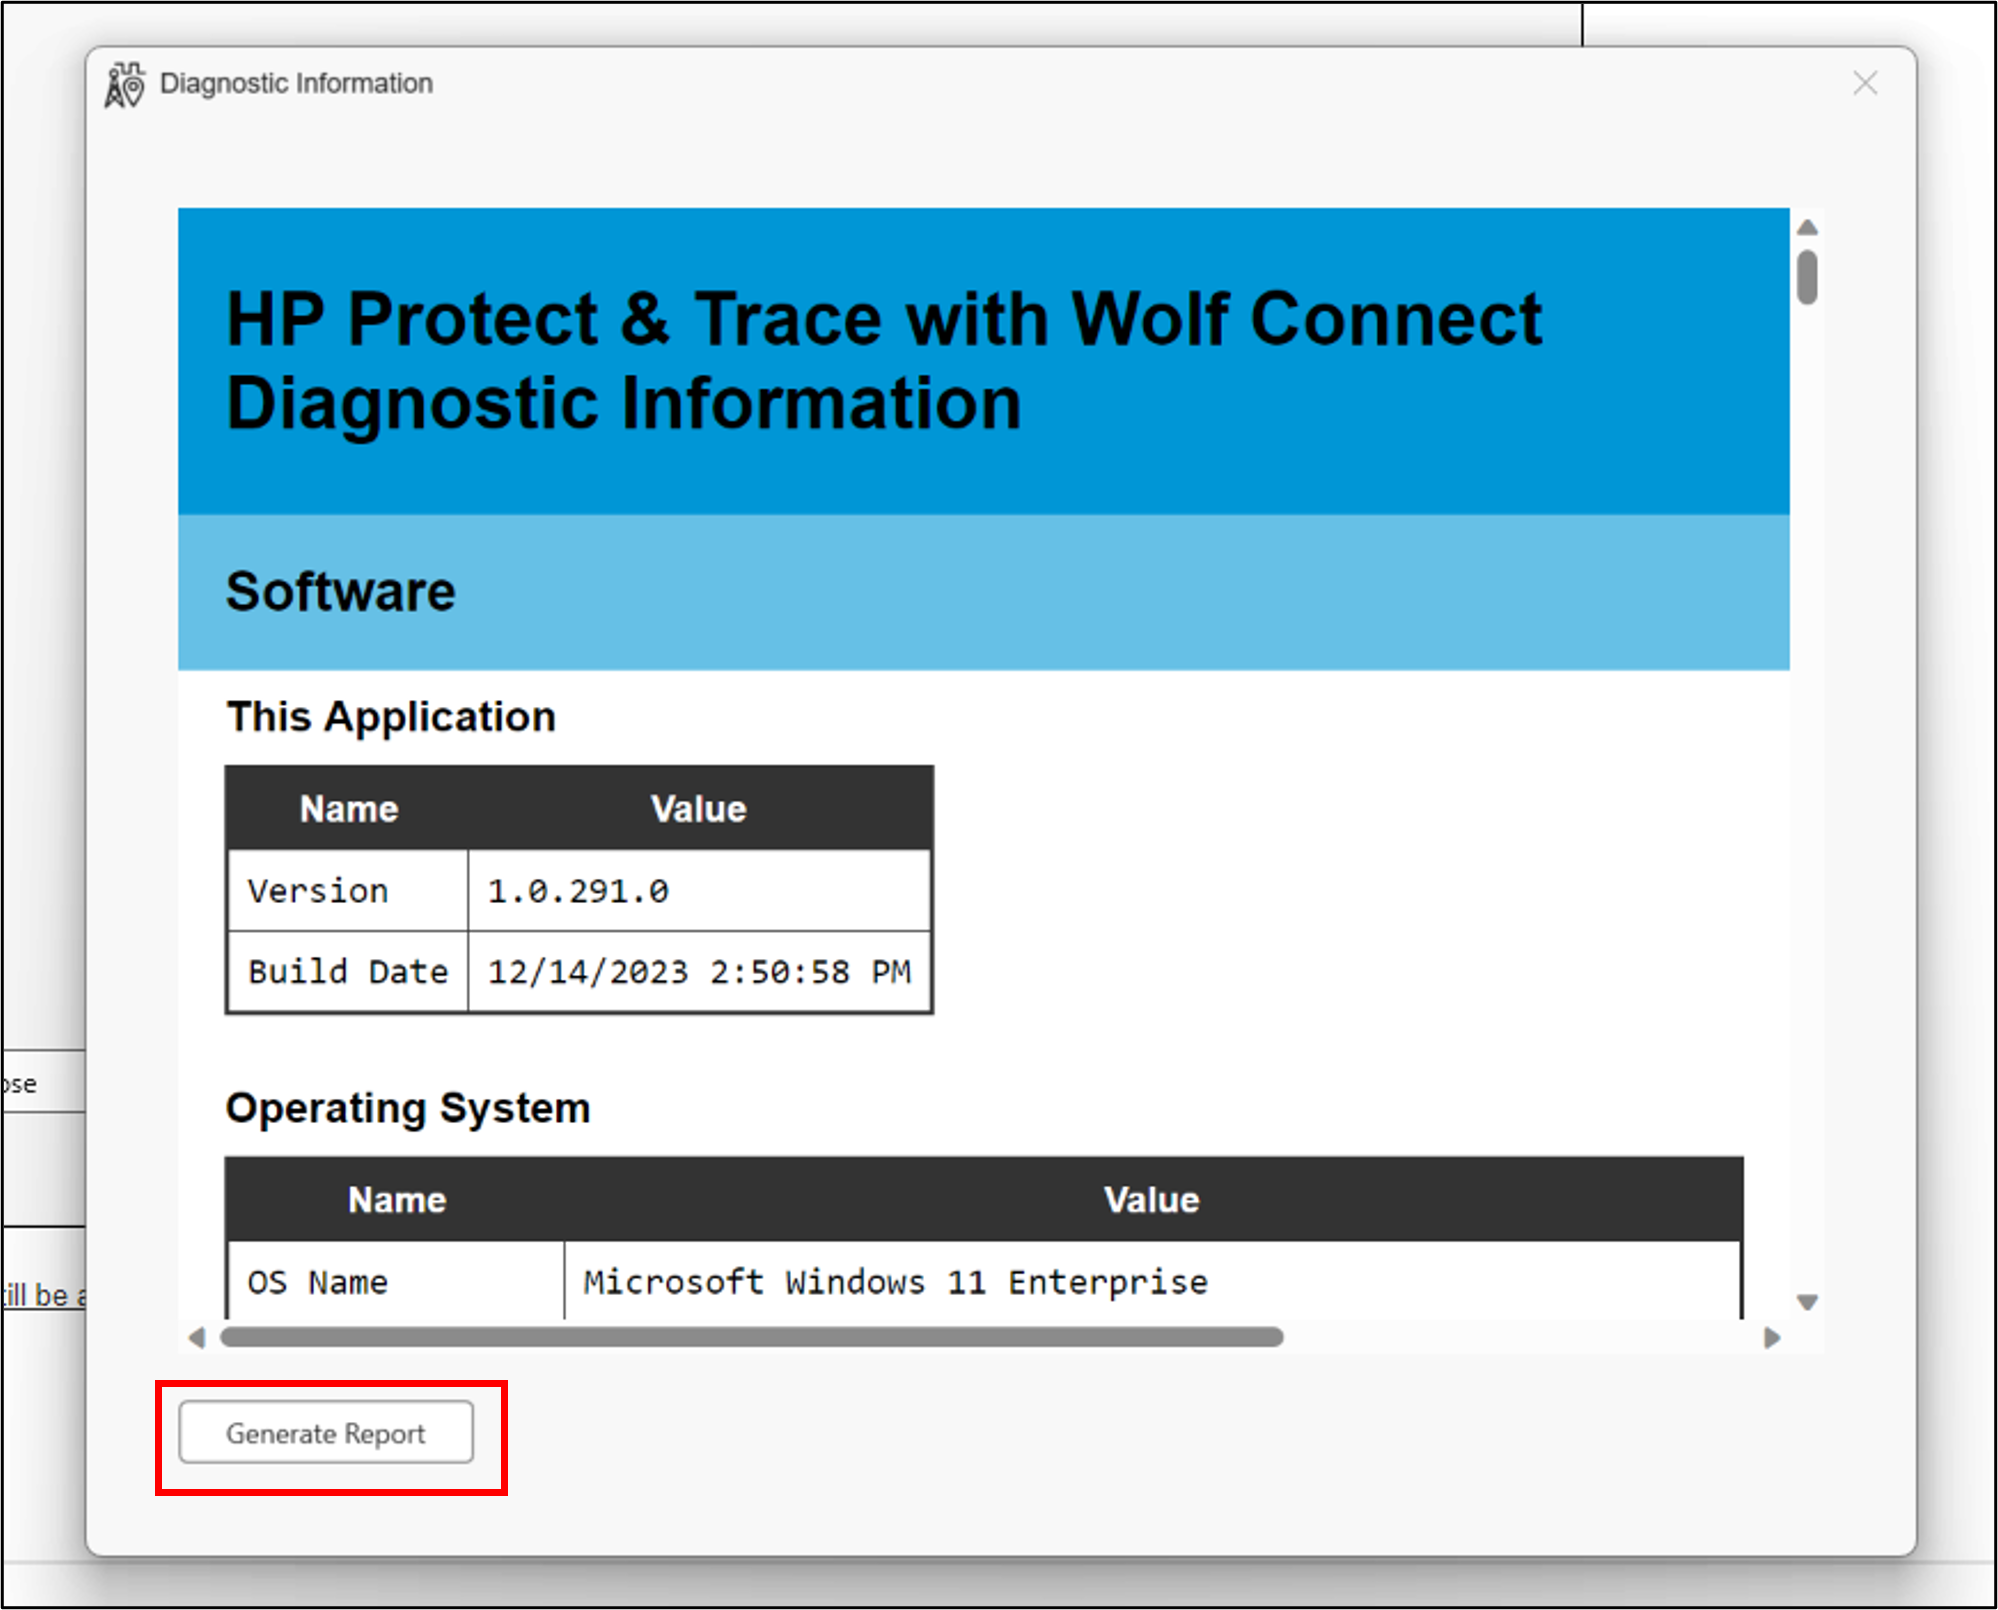1998x1610 pixels.
Task: Click the This Application heading
Action: (x=390, y=716)
